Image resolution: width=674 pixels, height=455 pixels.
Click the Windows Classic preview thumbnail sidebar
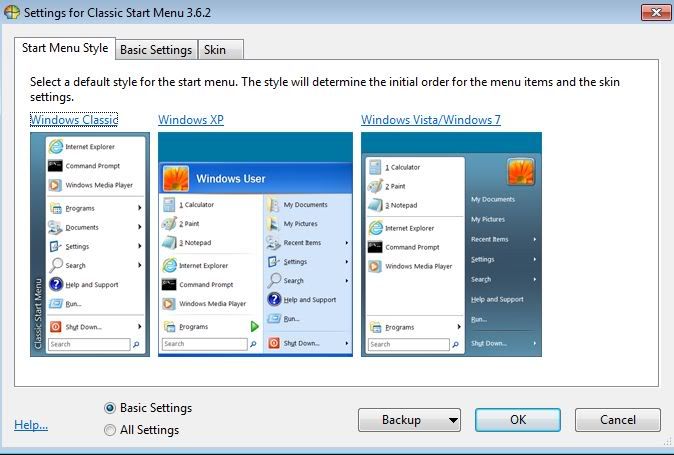tap(38, 245)
